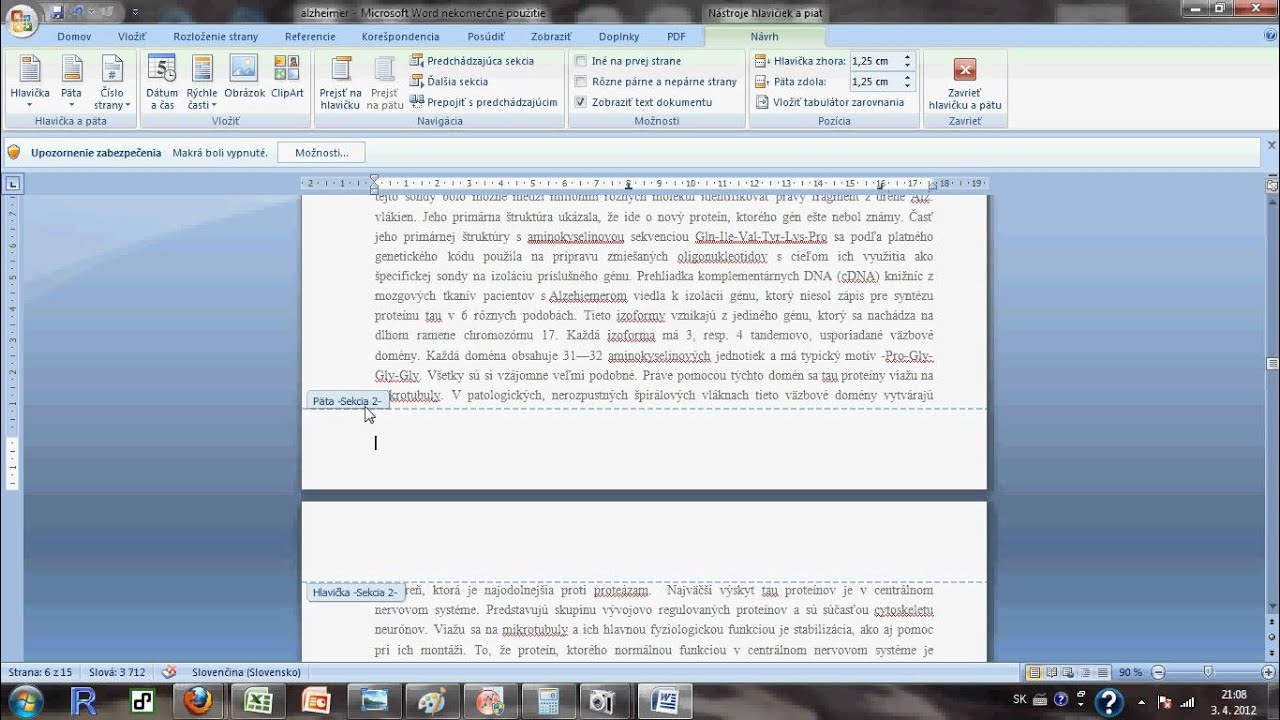Viewport: 1280px width, 720px height.
Task: Click the zoom slider handle
Action: click(1208, 672)
